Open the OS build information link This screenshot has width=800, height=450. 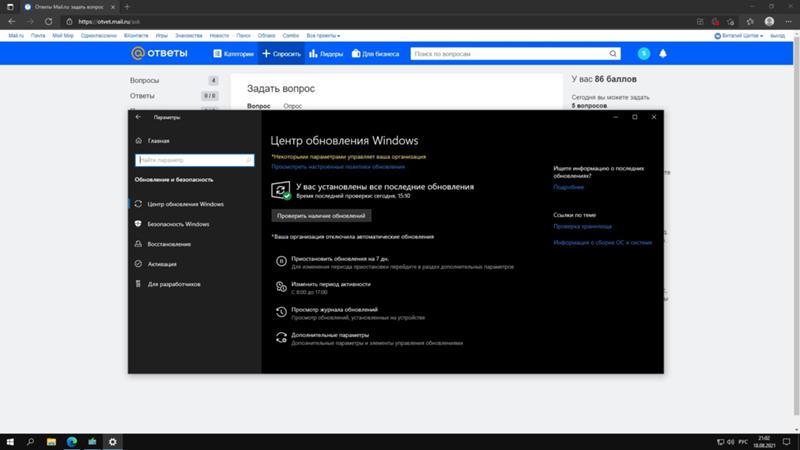tap(603, 243)
